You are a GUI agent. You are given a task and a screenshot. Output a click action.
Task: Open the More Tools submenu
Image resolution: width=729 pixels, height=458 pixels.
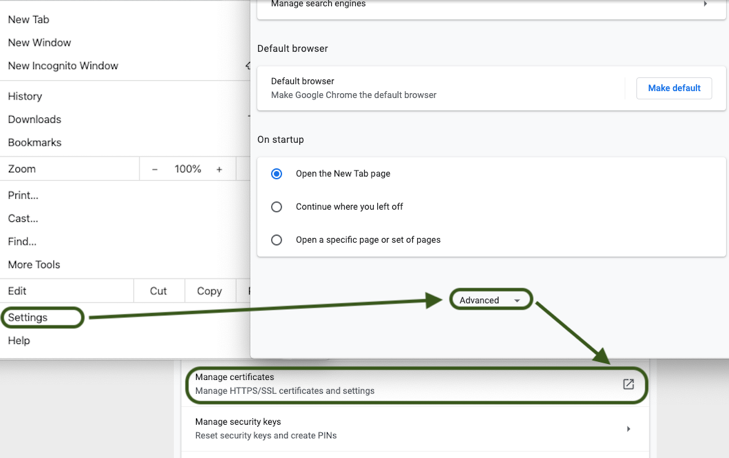coord(34,265)
